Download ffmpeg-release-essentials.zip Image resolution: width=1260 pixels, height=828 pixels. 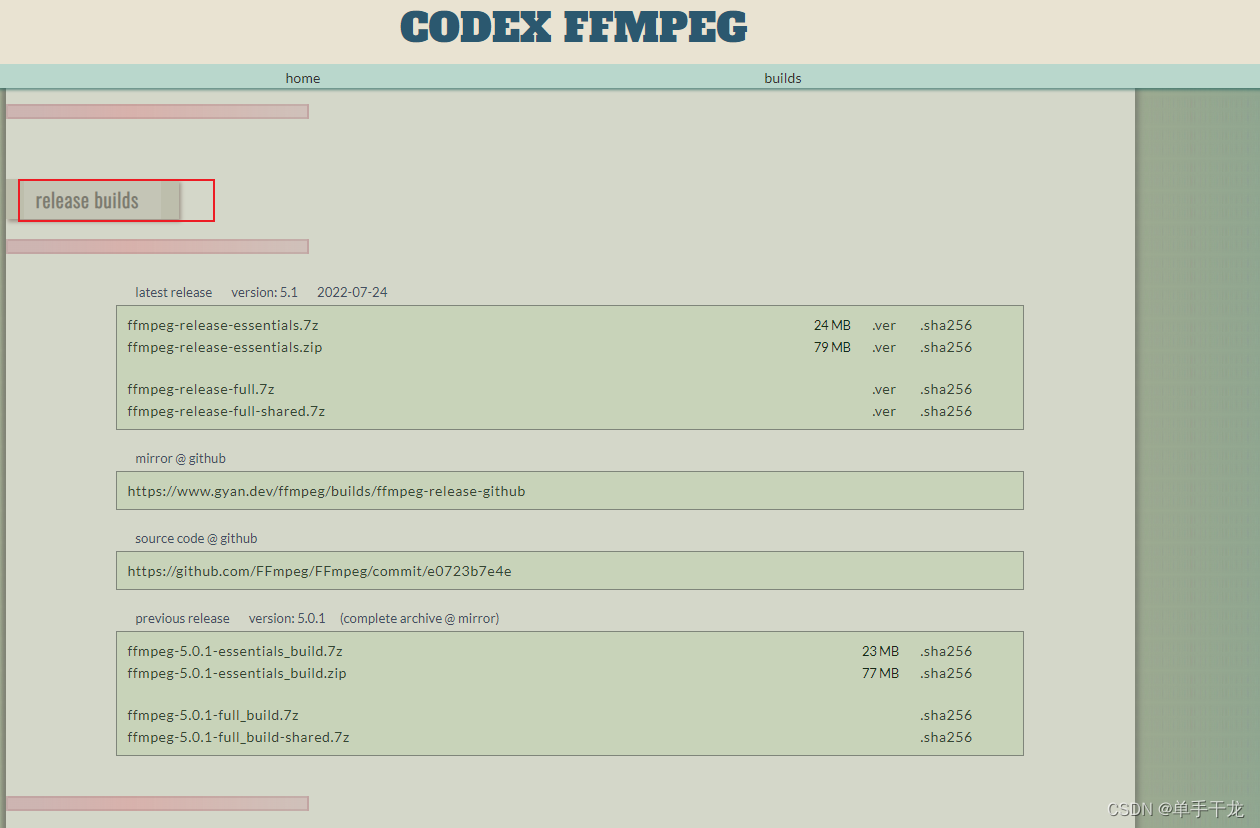click(225, 347)
